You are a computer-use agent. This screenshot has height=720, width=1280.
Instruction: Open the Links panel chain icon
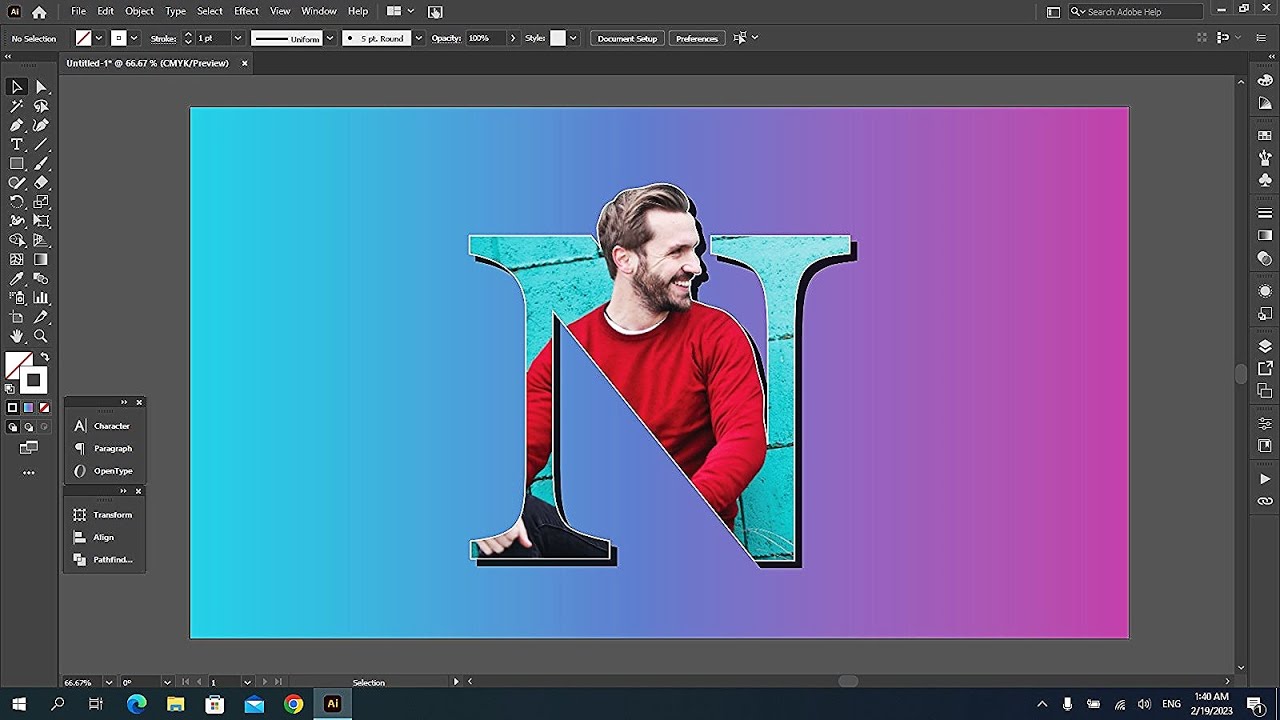tap(1265, 501)
